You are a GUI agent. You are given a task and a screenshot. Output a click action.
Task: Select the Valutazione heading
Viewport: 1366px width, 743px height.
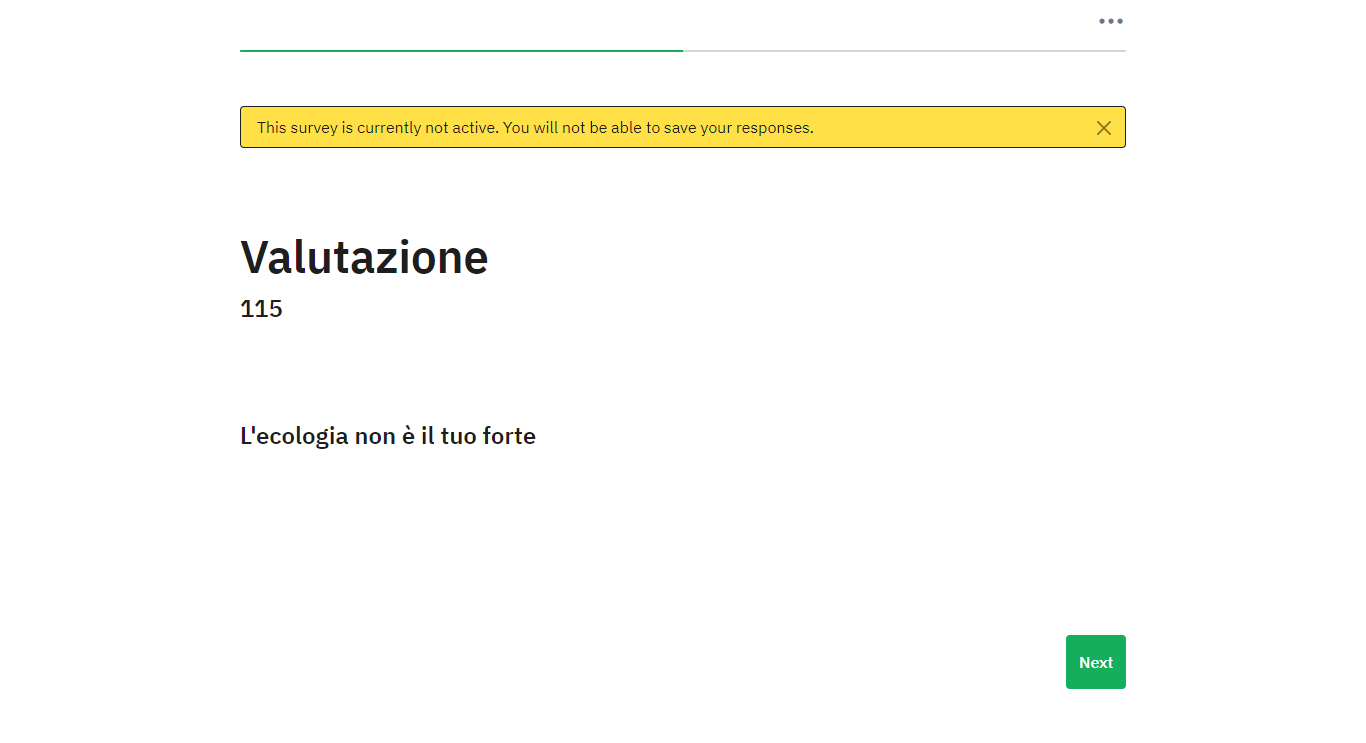click(364, 257)
